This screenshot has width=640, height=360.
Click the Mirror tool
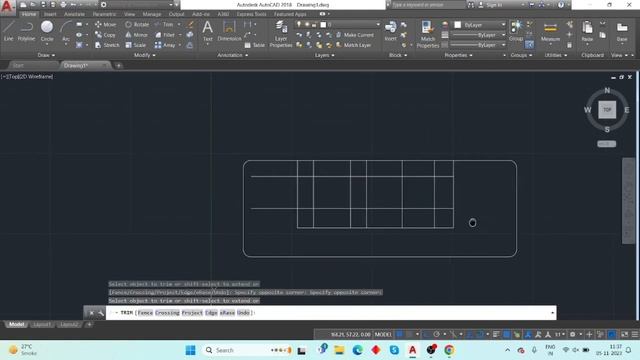tap(137, 35)
